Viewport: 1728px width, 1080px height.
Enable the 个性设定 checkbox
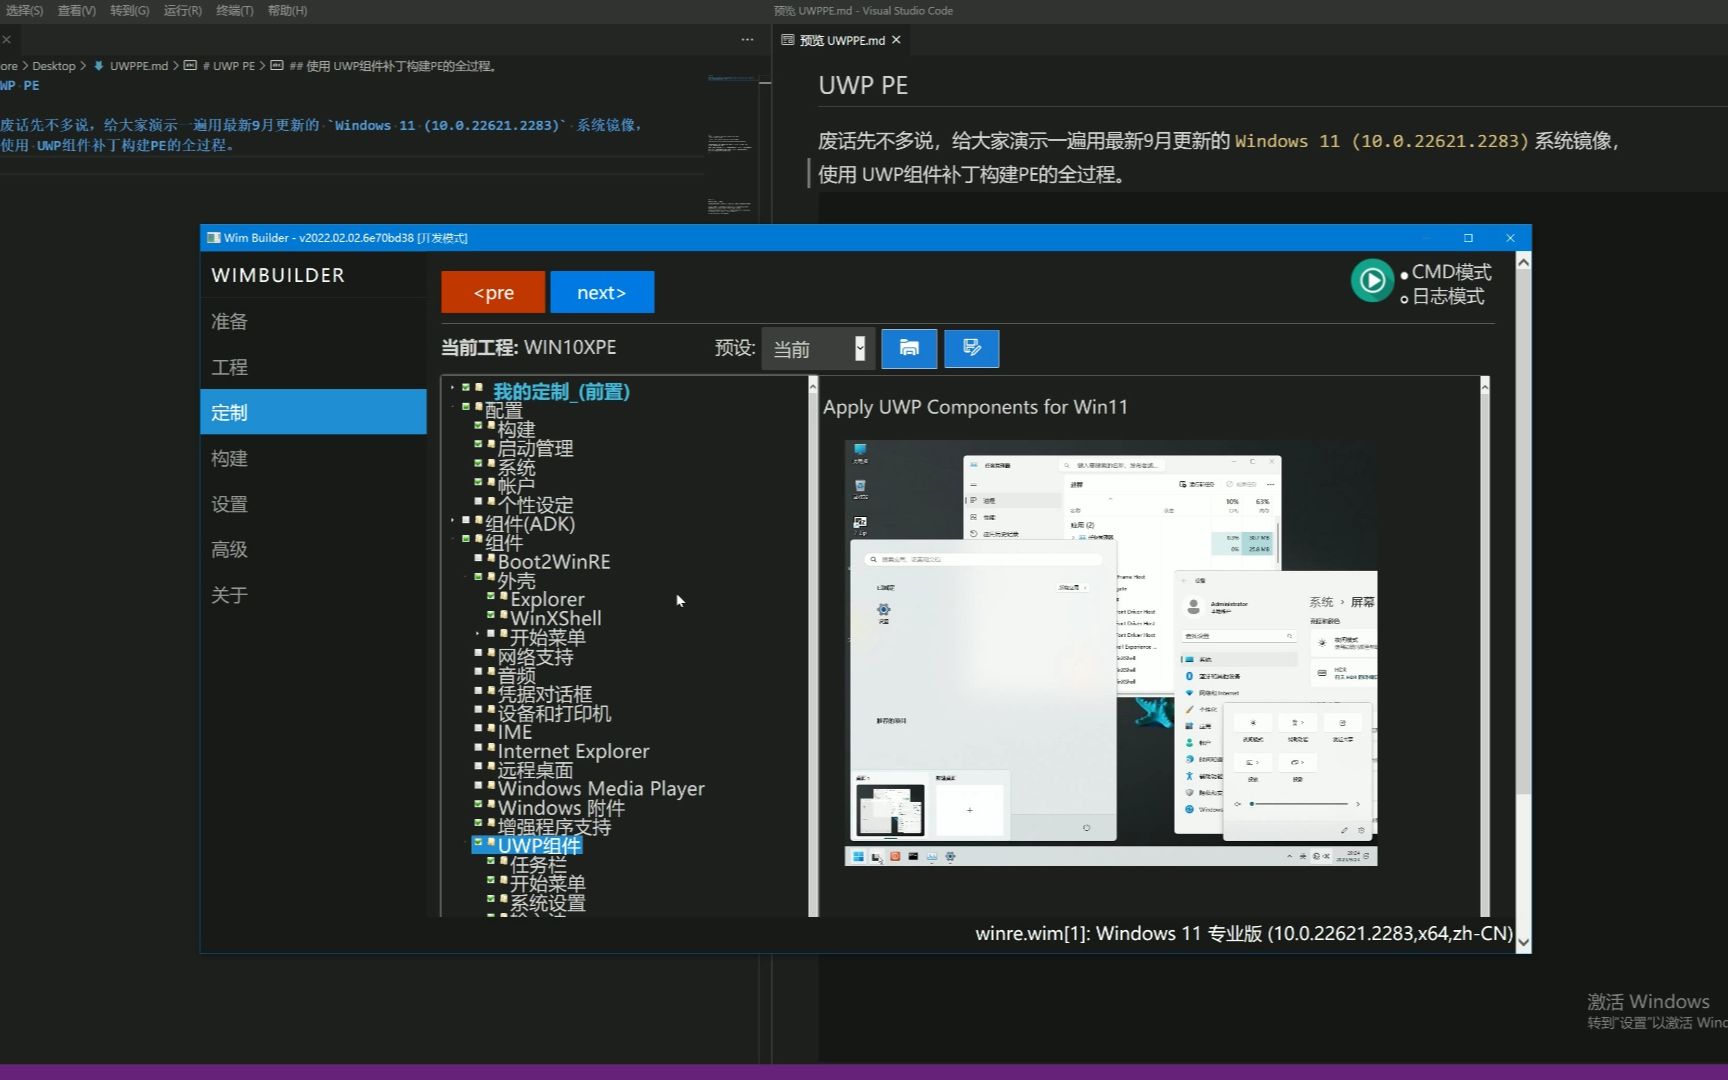click(x=478, y=501)
